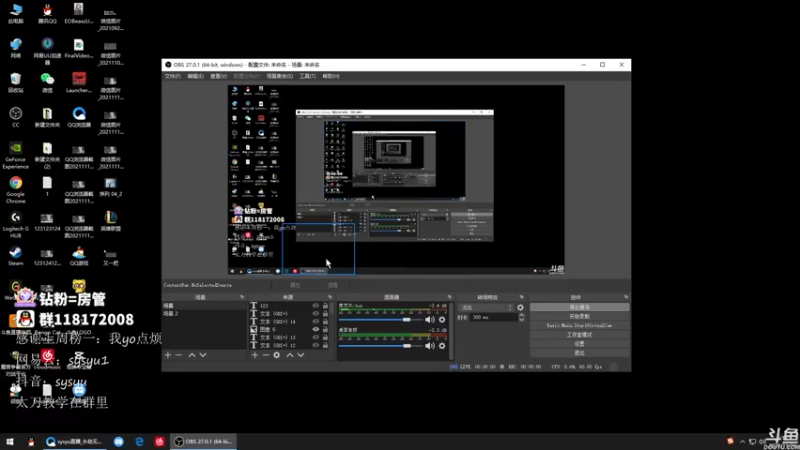
Task: Add a new scene with plus icon
Action: click(168, 355)
